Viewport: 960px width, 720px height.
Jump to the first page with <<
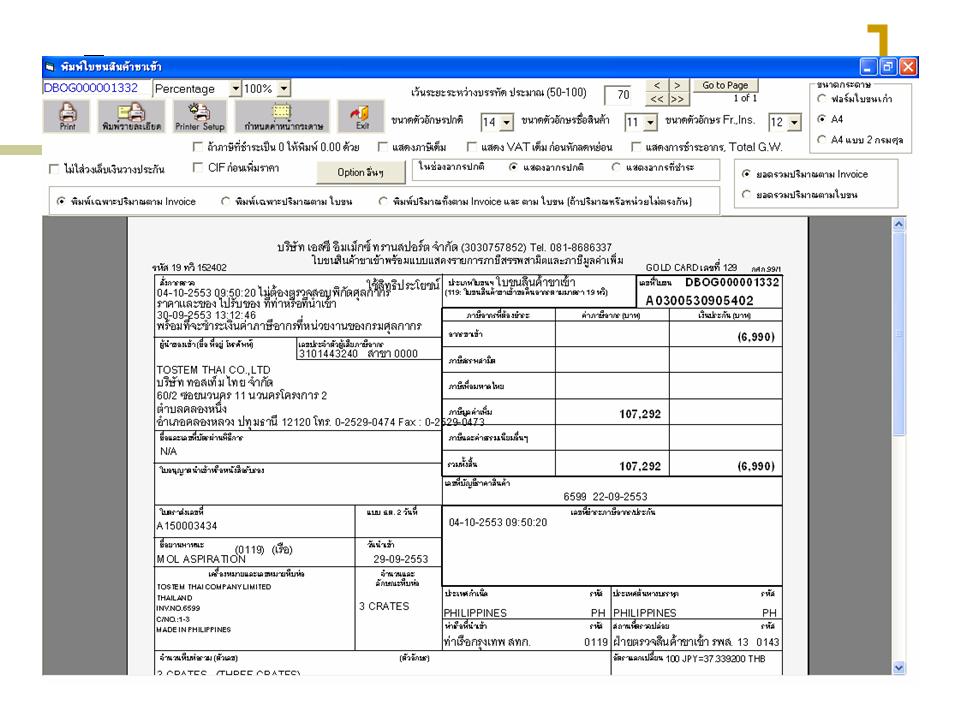tap(657, 99)
